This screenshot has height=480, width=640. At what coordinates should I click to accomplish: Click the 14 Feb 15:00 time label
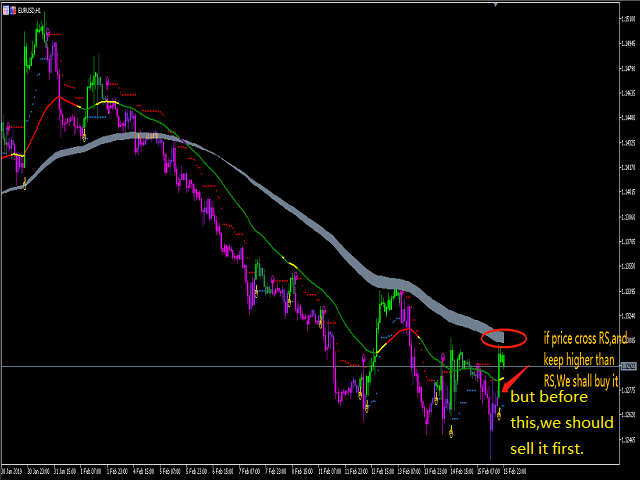coord(462,471)
